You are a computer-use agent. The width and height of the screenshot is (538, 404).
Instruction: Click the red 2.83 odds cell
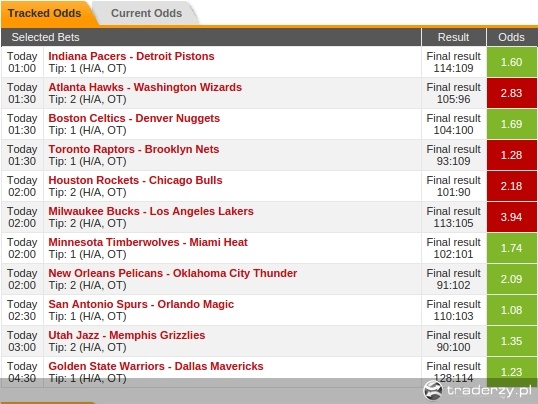point(512,93)
